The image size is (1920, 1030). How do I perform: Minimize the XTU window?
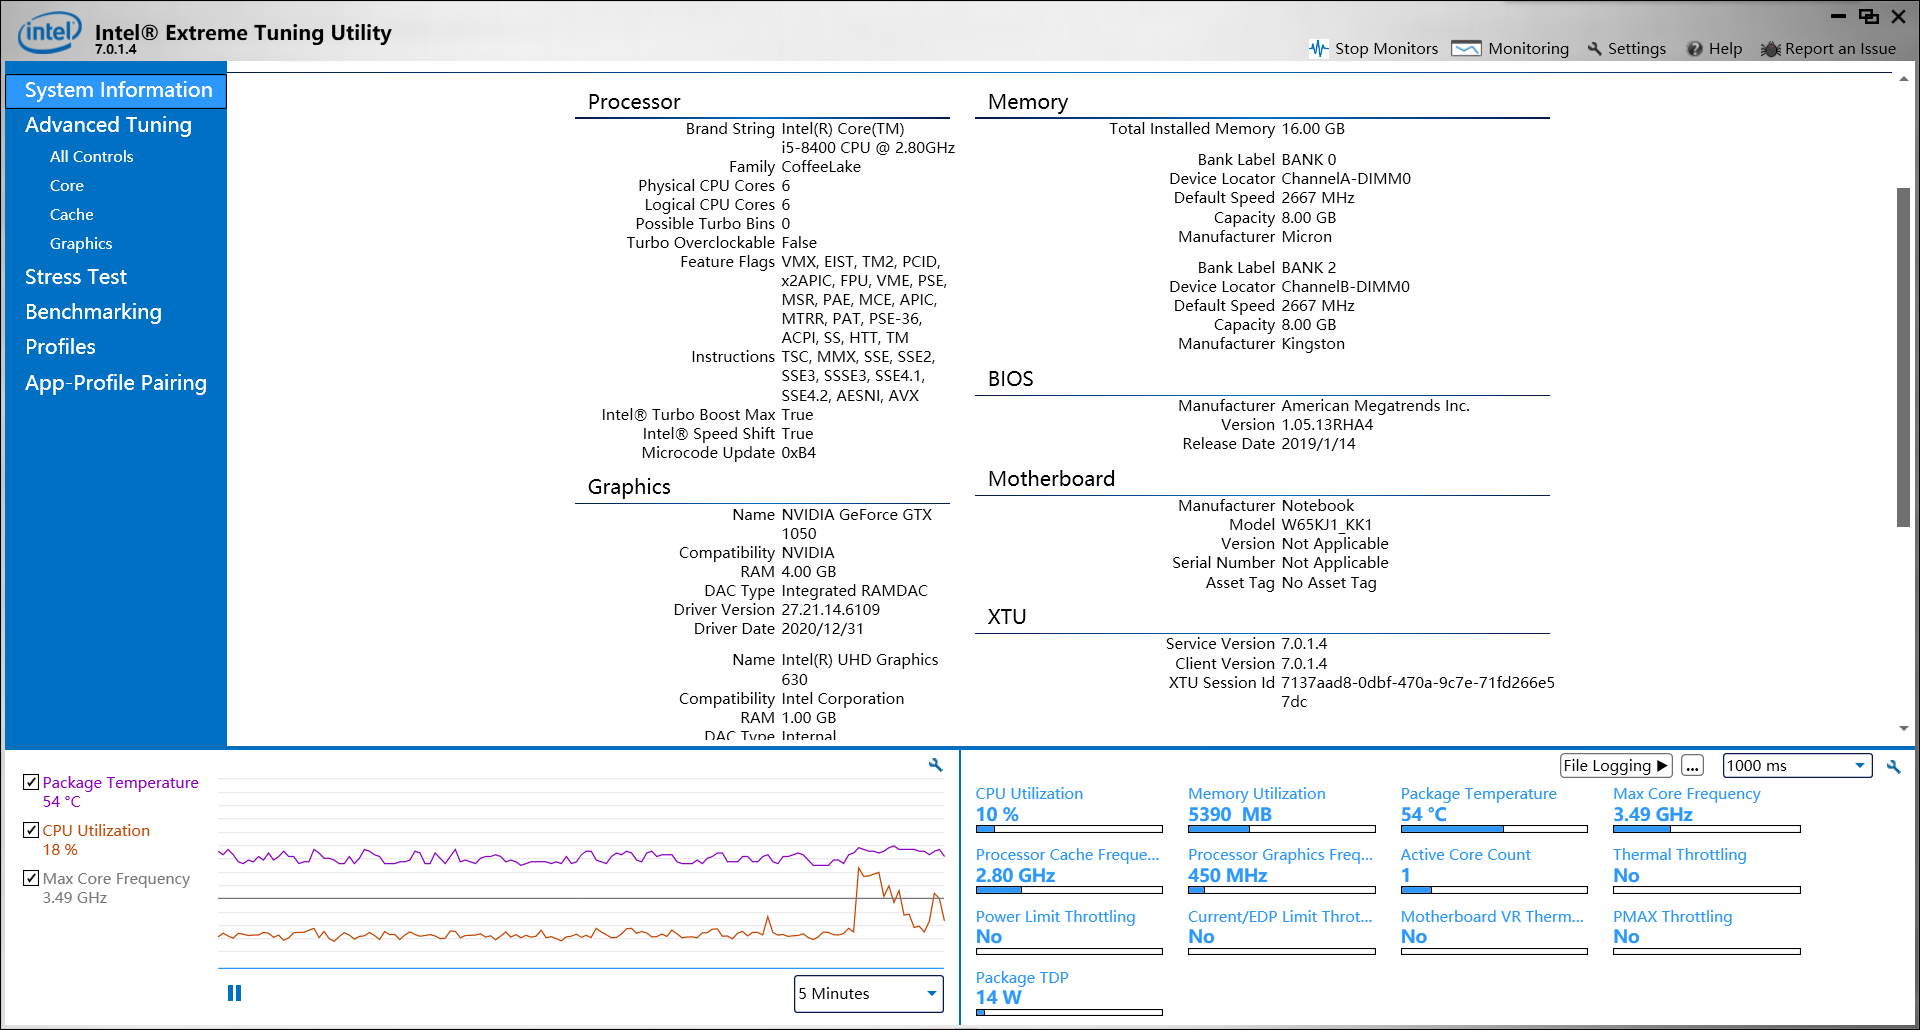point(1838,16)
